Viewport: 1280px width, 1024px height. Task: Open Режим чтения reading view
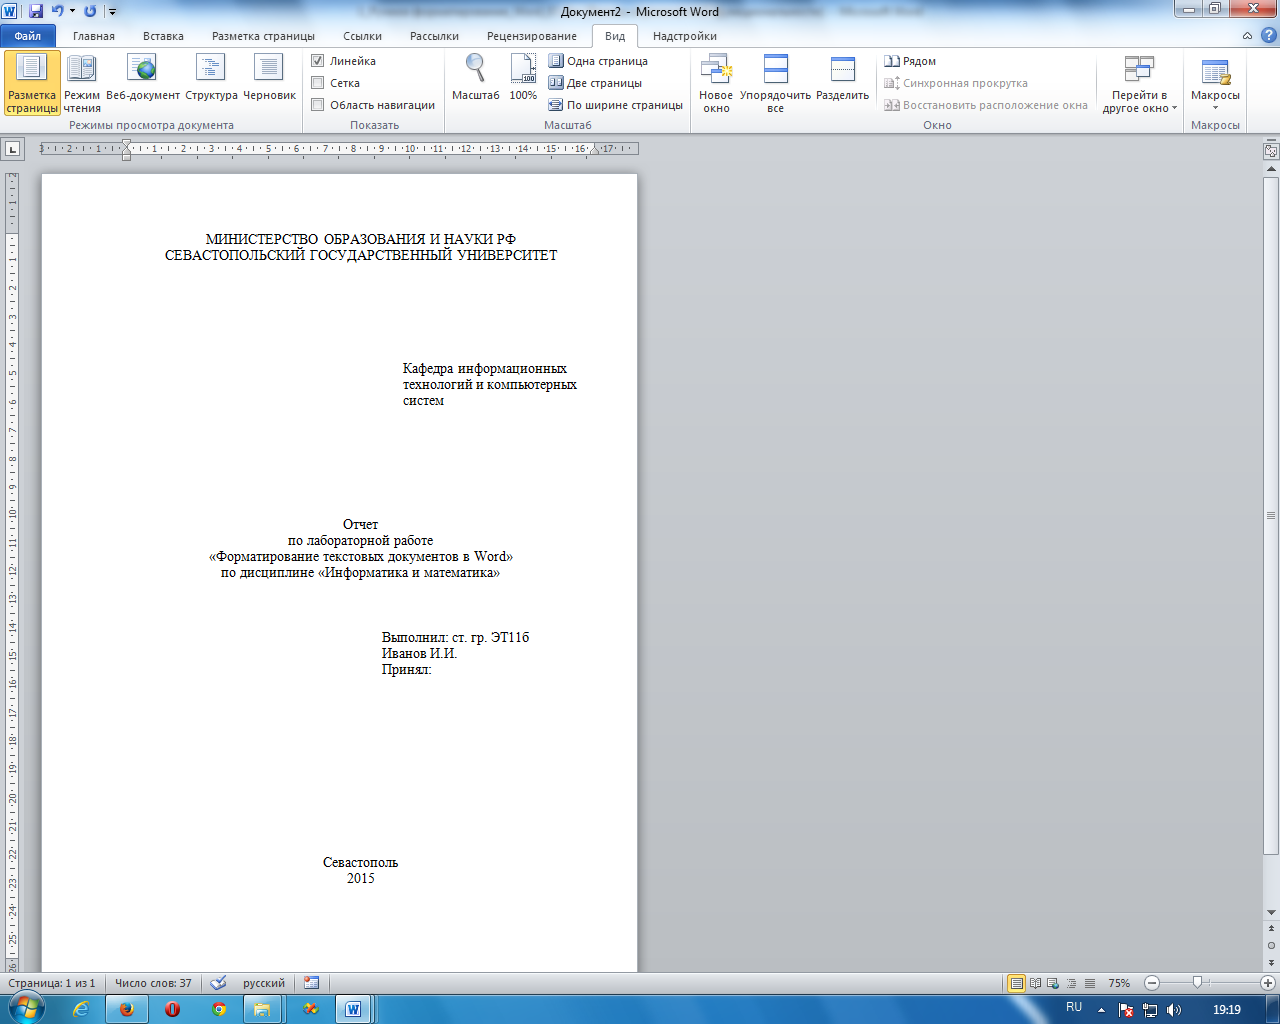[x=82, y=83]
